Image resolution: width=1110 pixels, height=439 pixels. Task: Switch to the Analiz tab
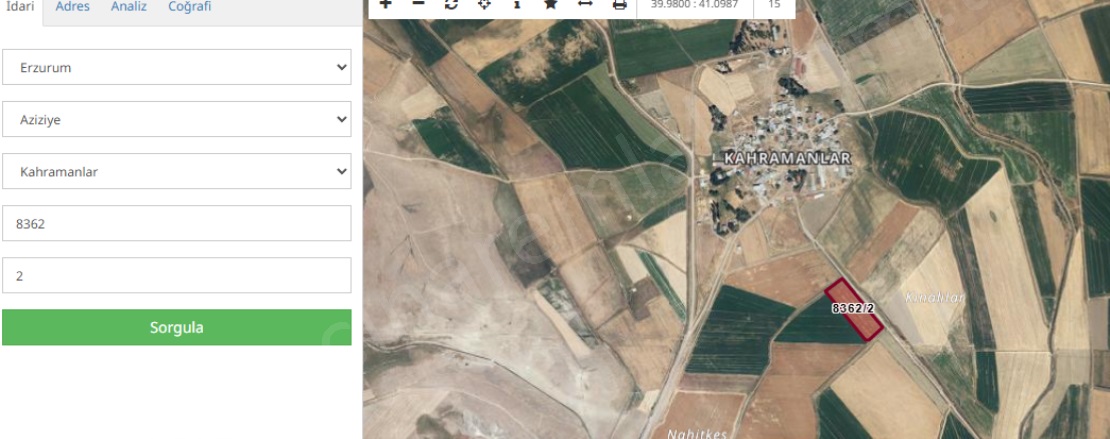point(128,7)
